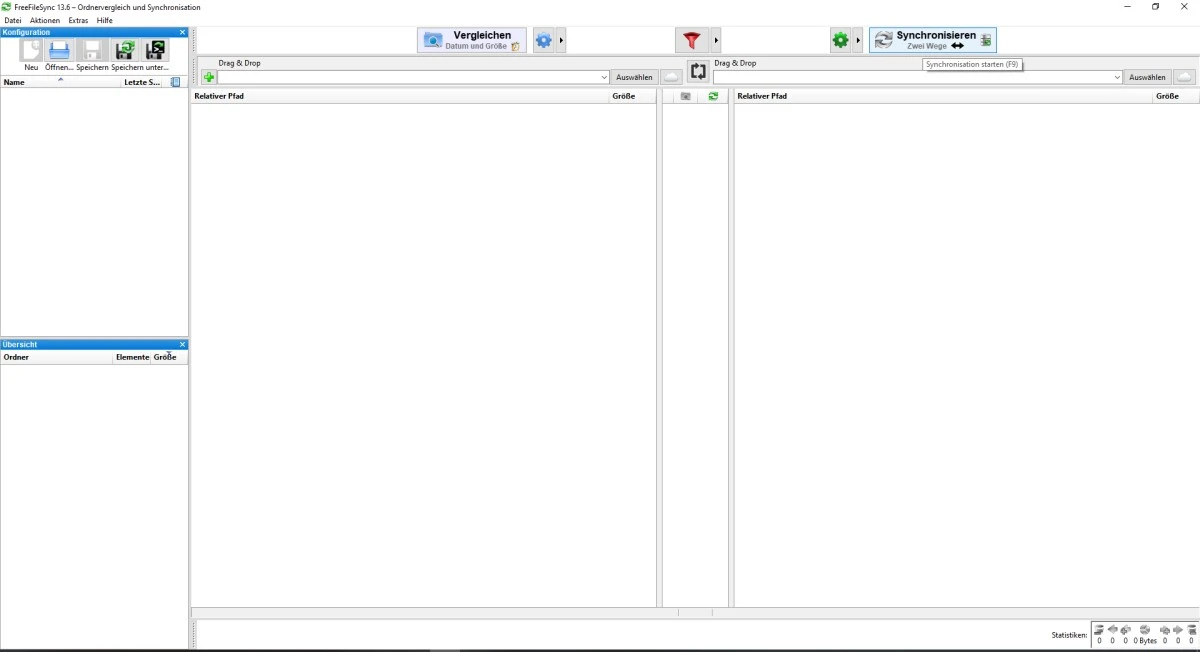Open a configuration via Öffnen icon

pyautogui.click(x=59, y=50)
